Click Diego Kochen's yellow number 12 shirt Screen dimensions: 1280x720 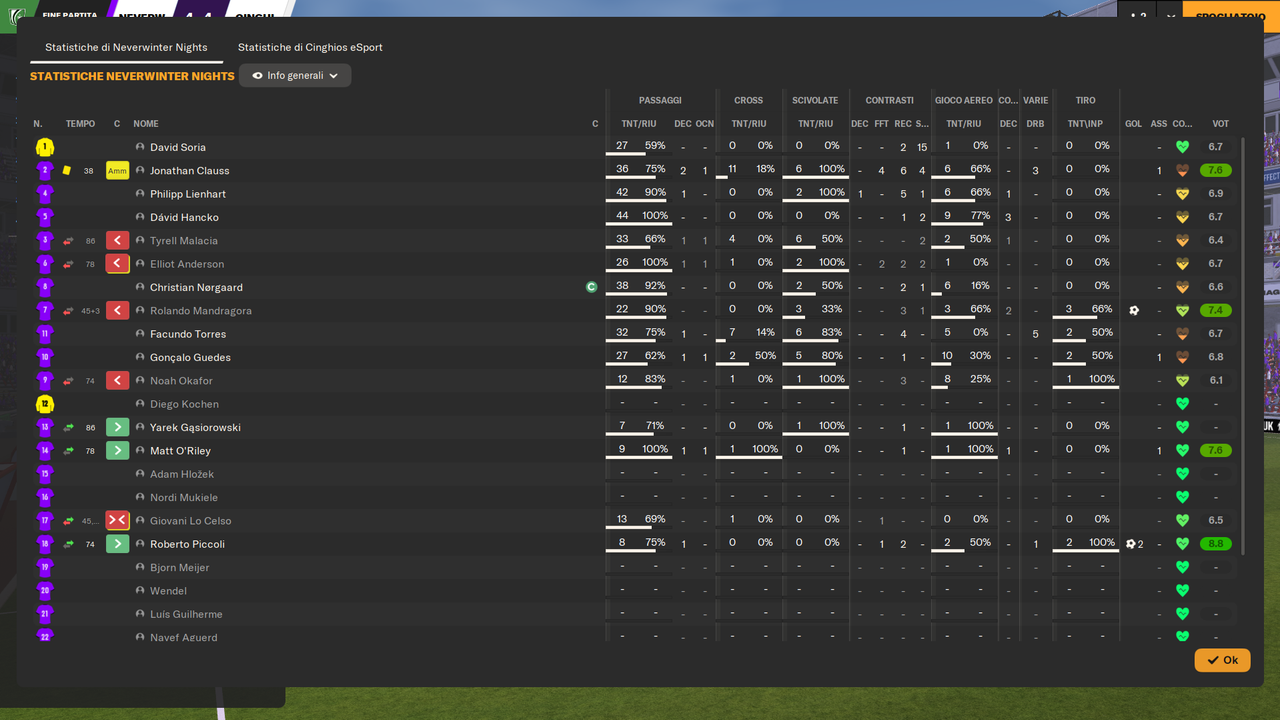(44, 404)
